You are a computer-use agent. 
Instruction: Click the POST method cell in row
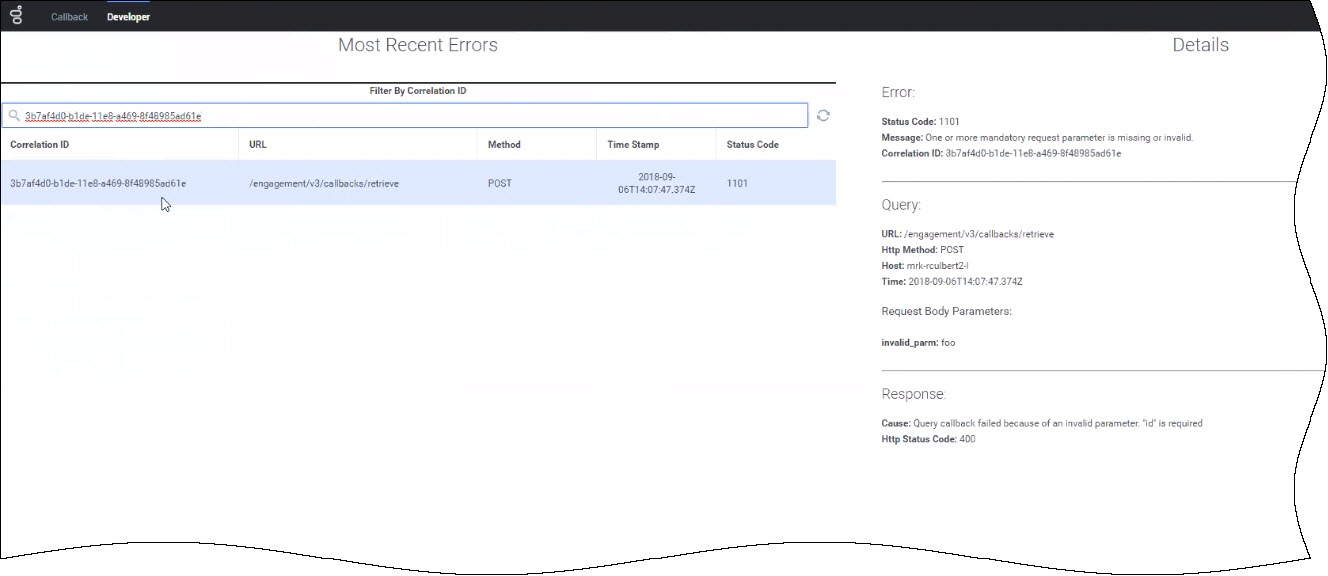point(500,184)
